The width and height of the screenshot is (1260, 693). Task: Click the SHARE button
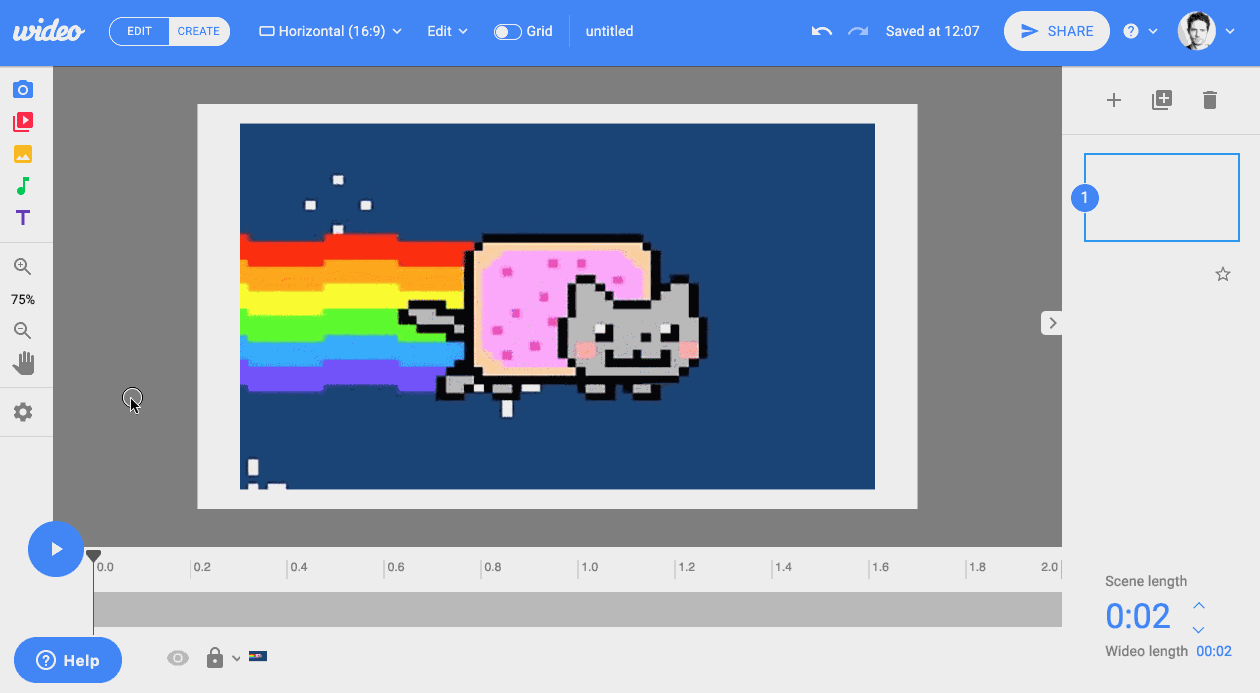click(x=1057, y=31)
